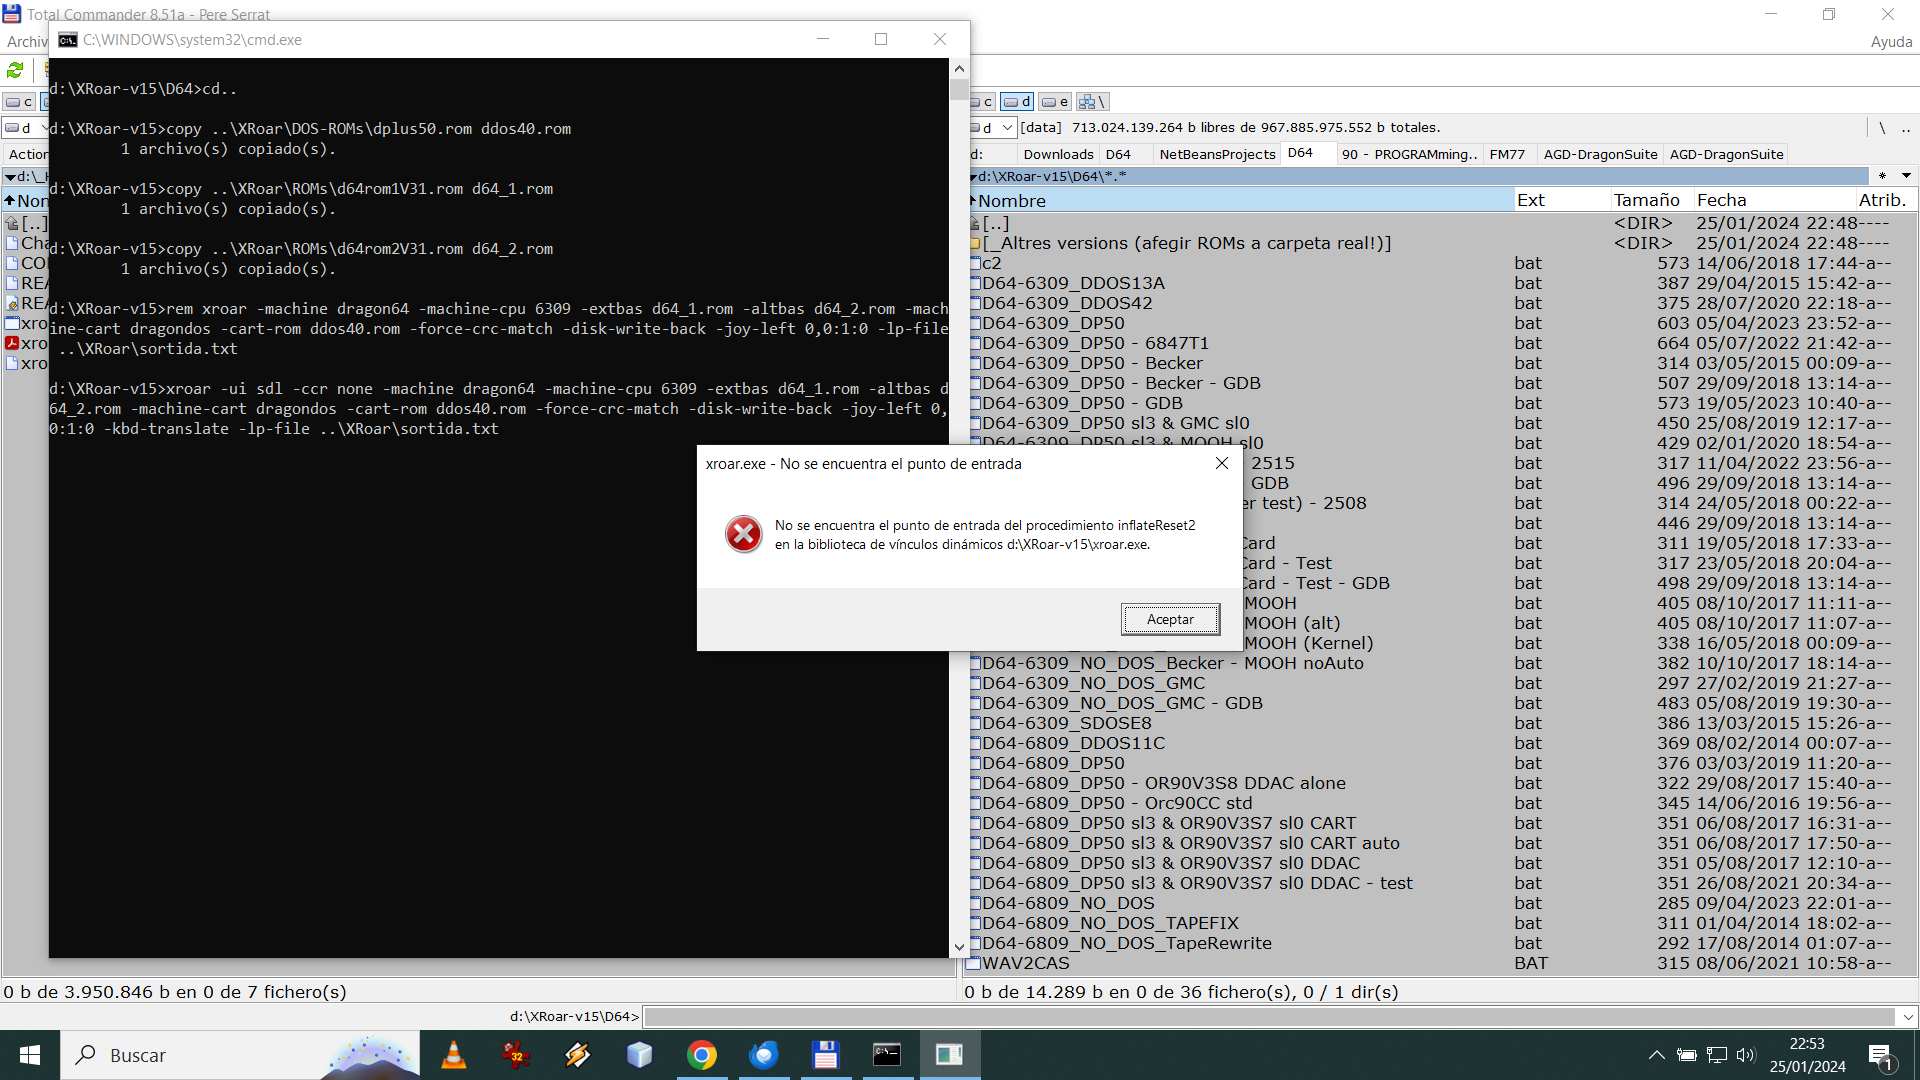Open the volume icon in the system tray
Screen dimensions: 1920x1080
1747,1054
